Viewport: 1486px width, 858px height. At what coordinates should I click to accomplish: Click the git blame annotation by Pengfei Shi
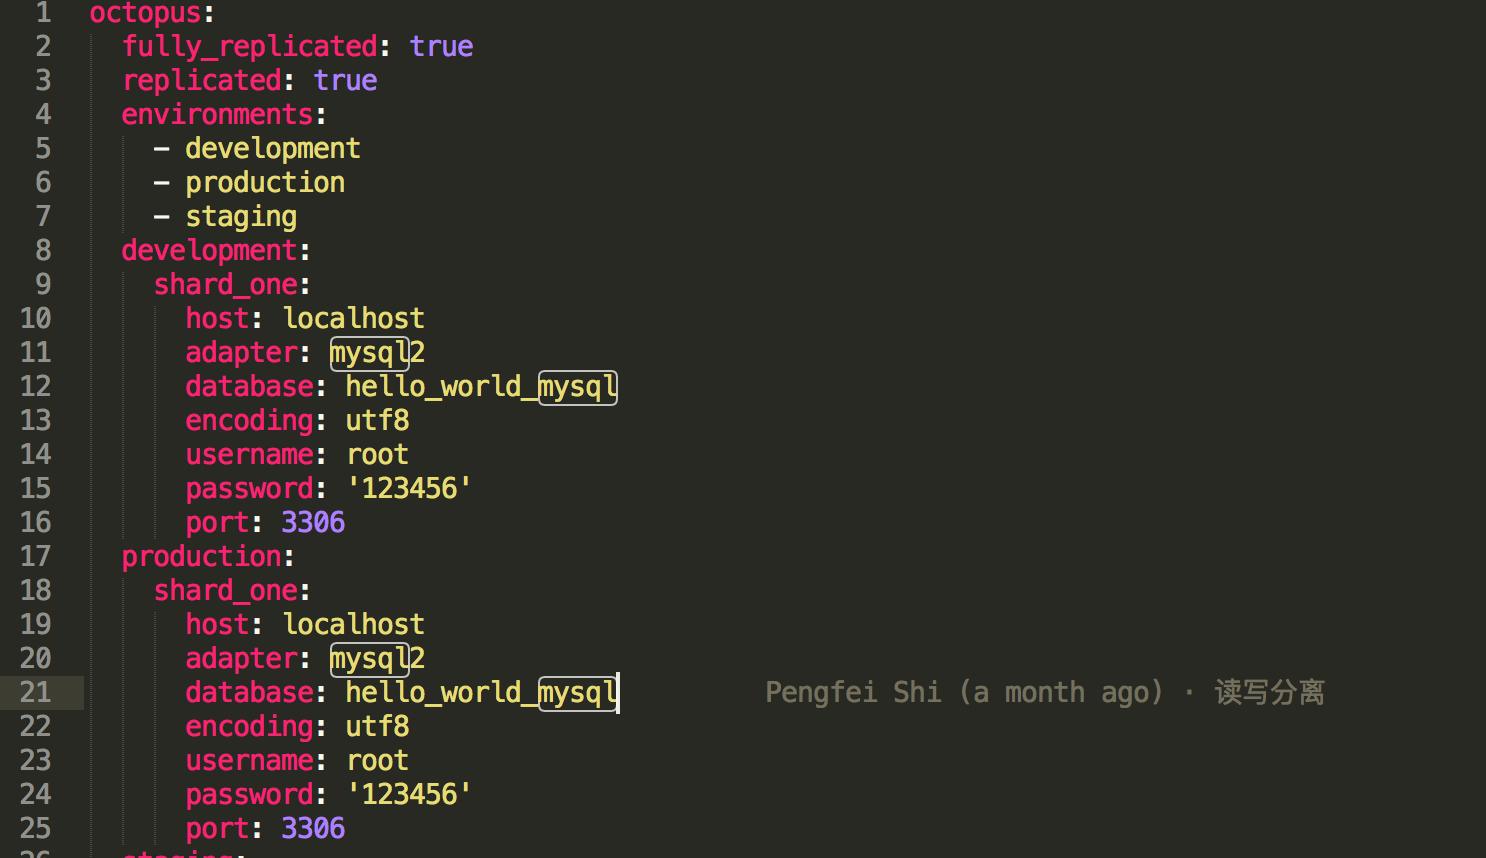coord(1045,692)
